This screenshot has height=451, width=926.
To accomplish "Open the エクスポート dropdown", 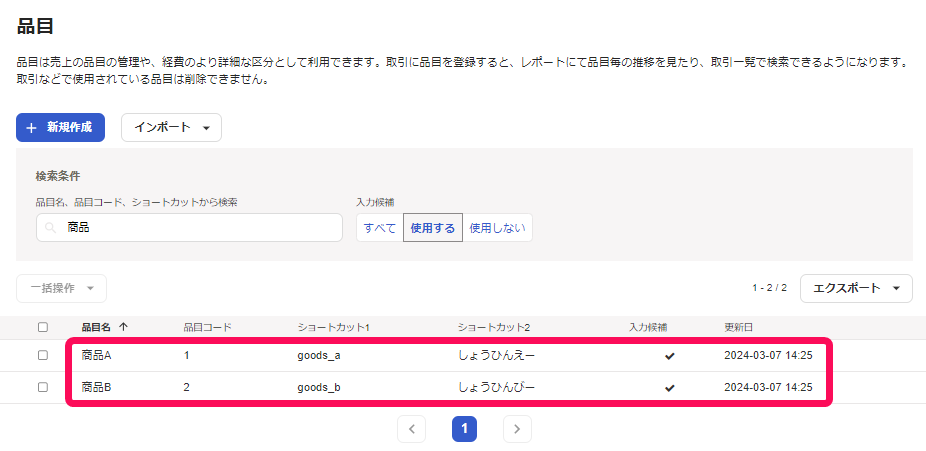I will [856, 289].
